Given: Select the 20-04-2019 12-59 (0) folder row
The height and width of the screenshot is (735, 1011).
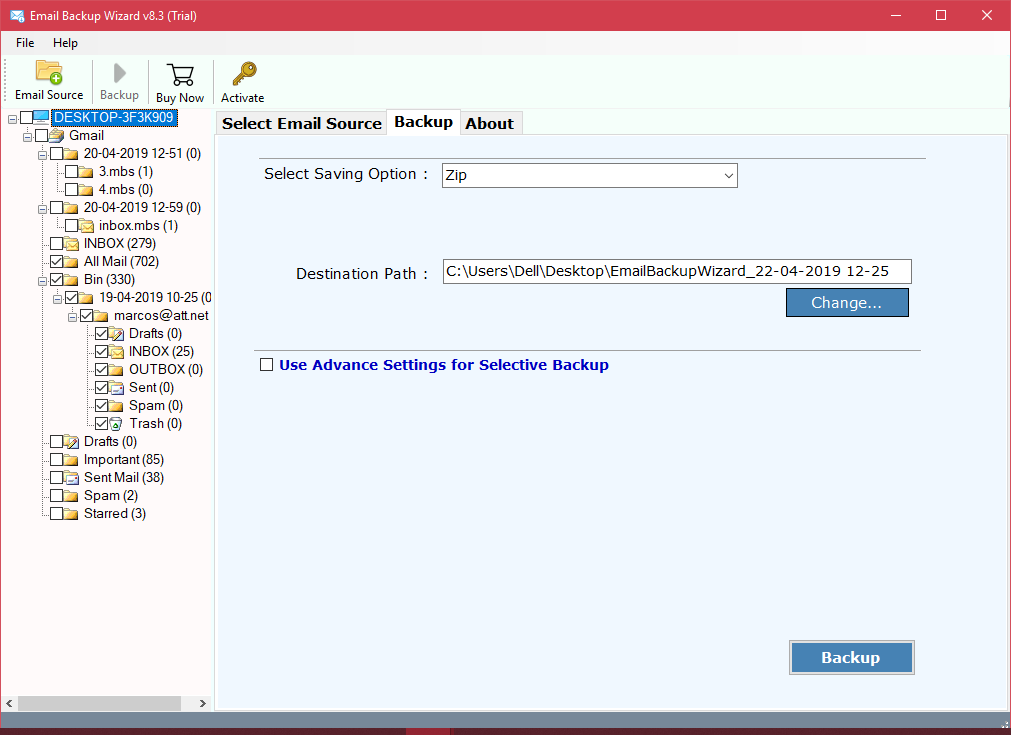Looking at the screenshot, I should click(142, 208).
